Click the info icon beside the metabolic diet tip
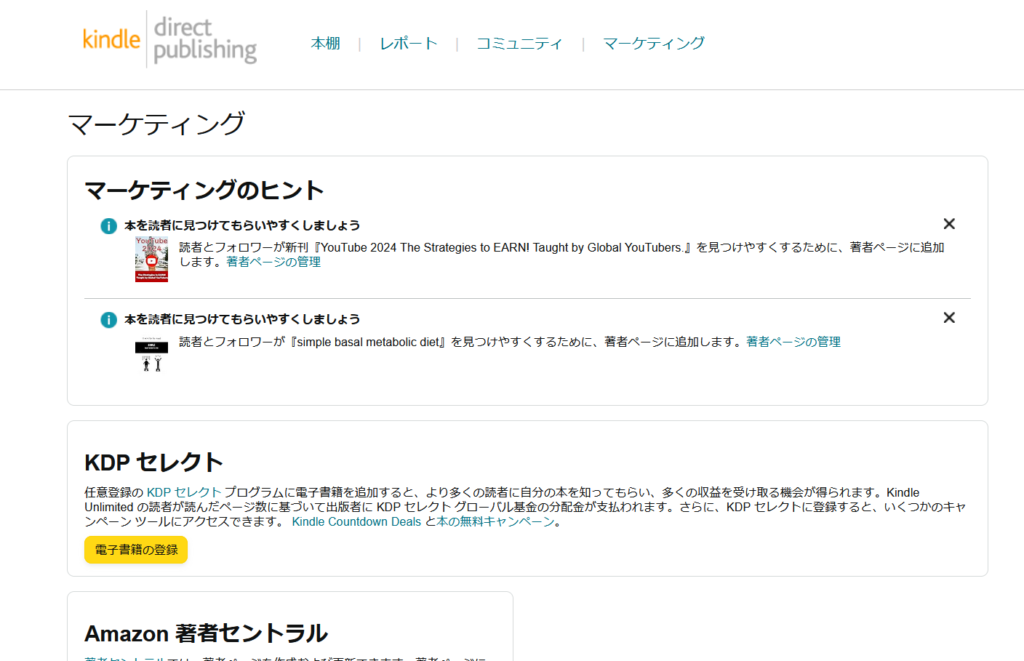1024x661 pixels. pyautogui.click(x=109, y=320)
